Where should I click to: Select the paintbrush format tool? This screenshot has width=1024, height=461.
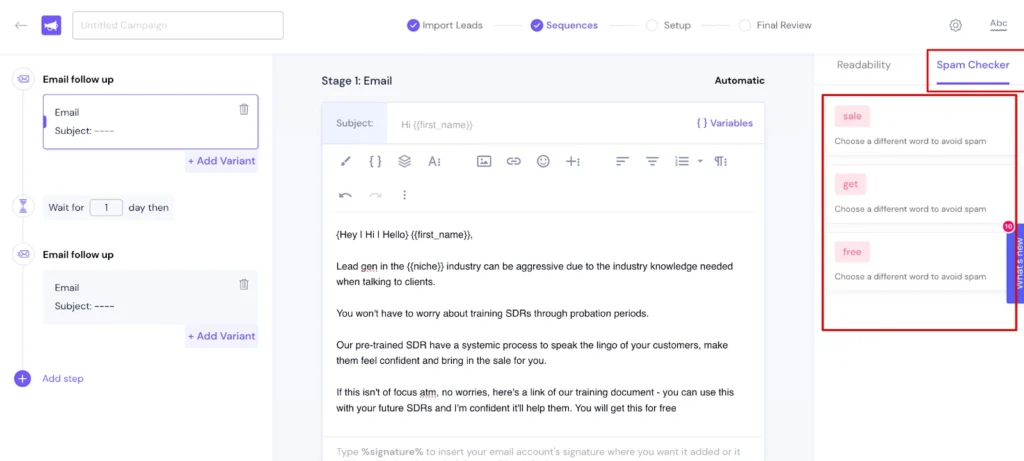point(346,161)
